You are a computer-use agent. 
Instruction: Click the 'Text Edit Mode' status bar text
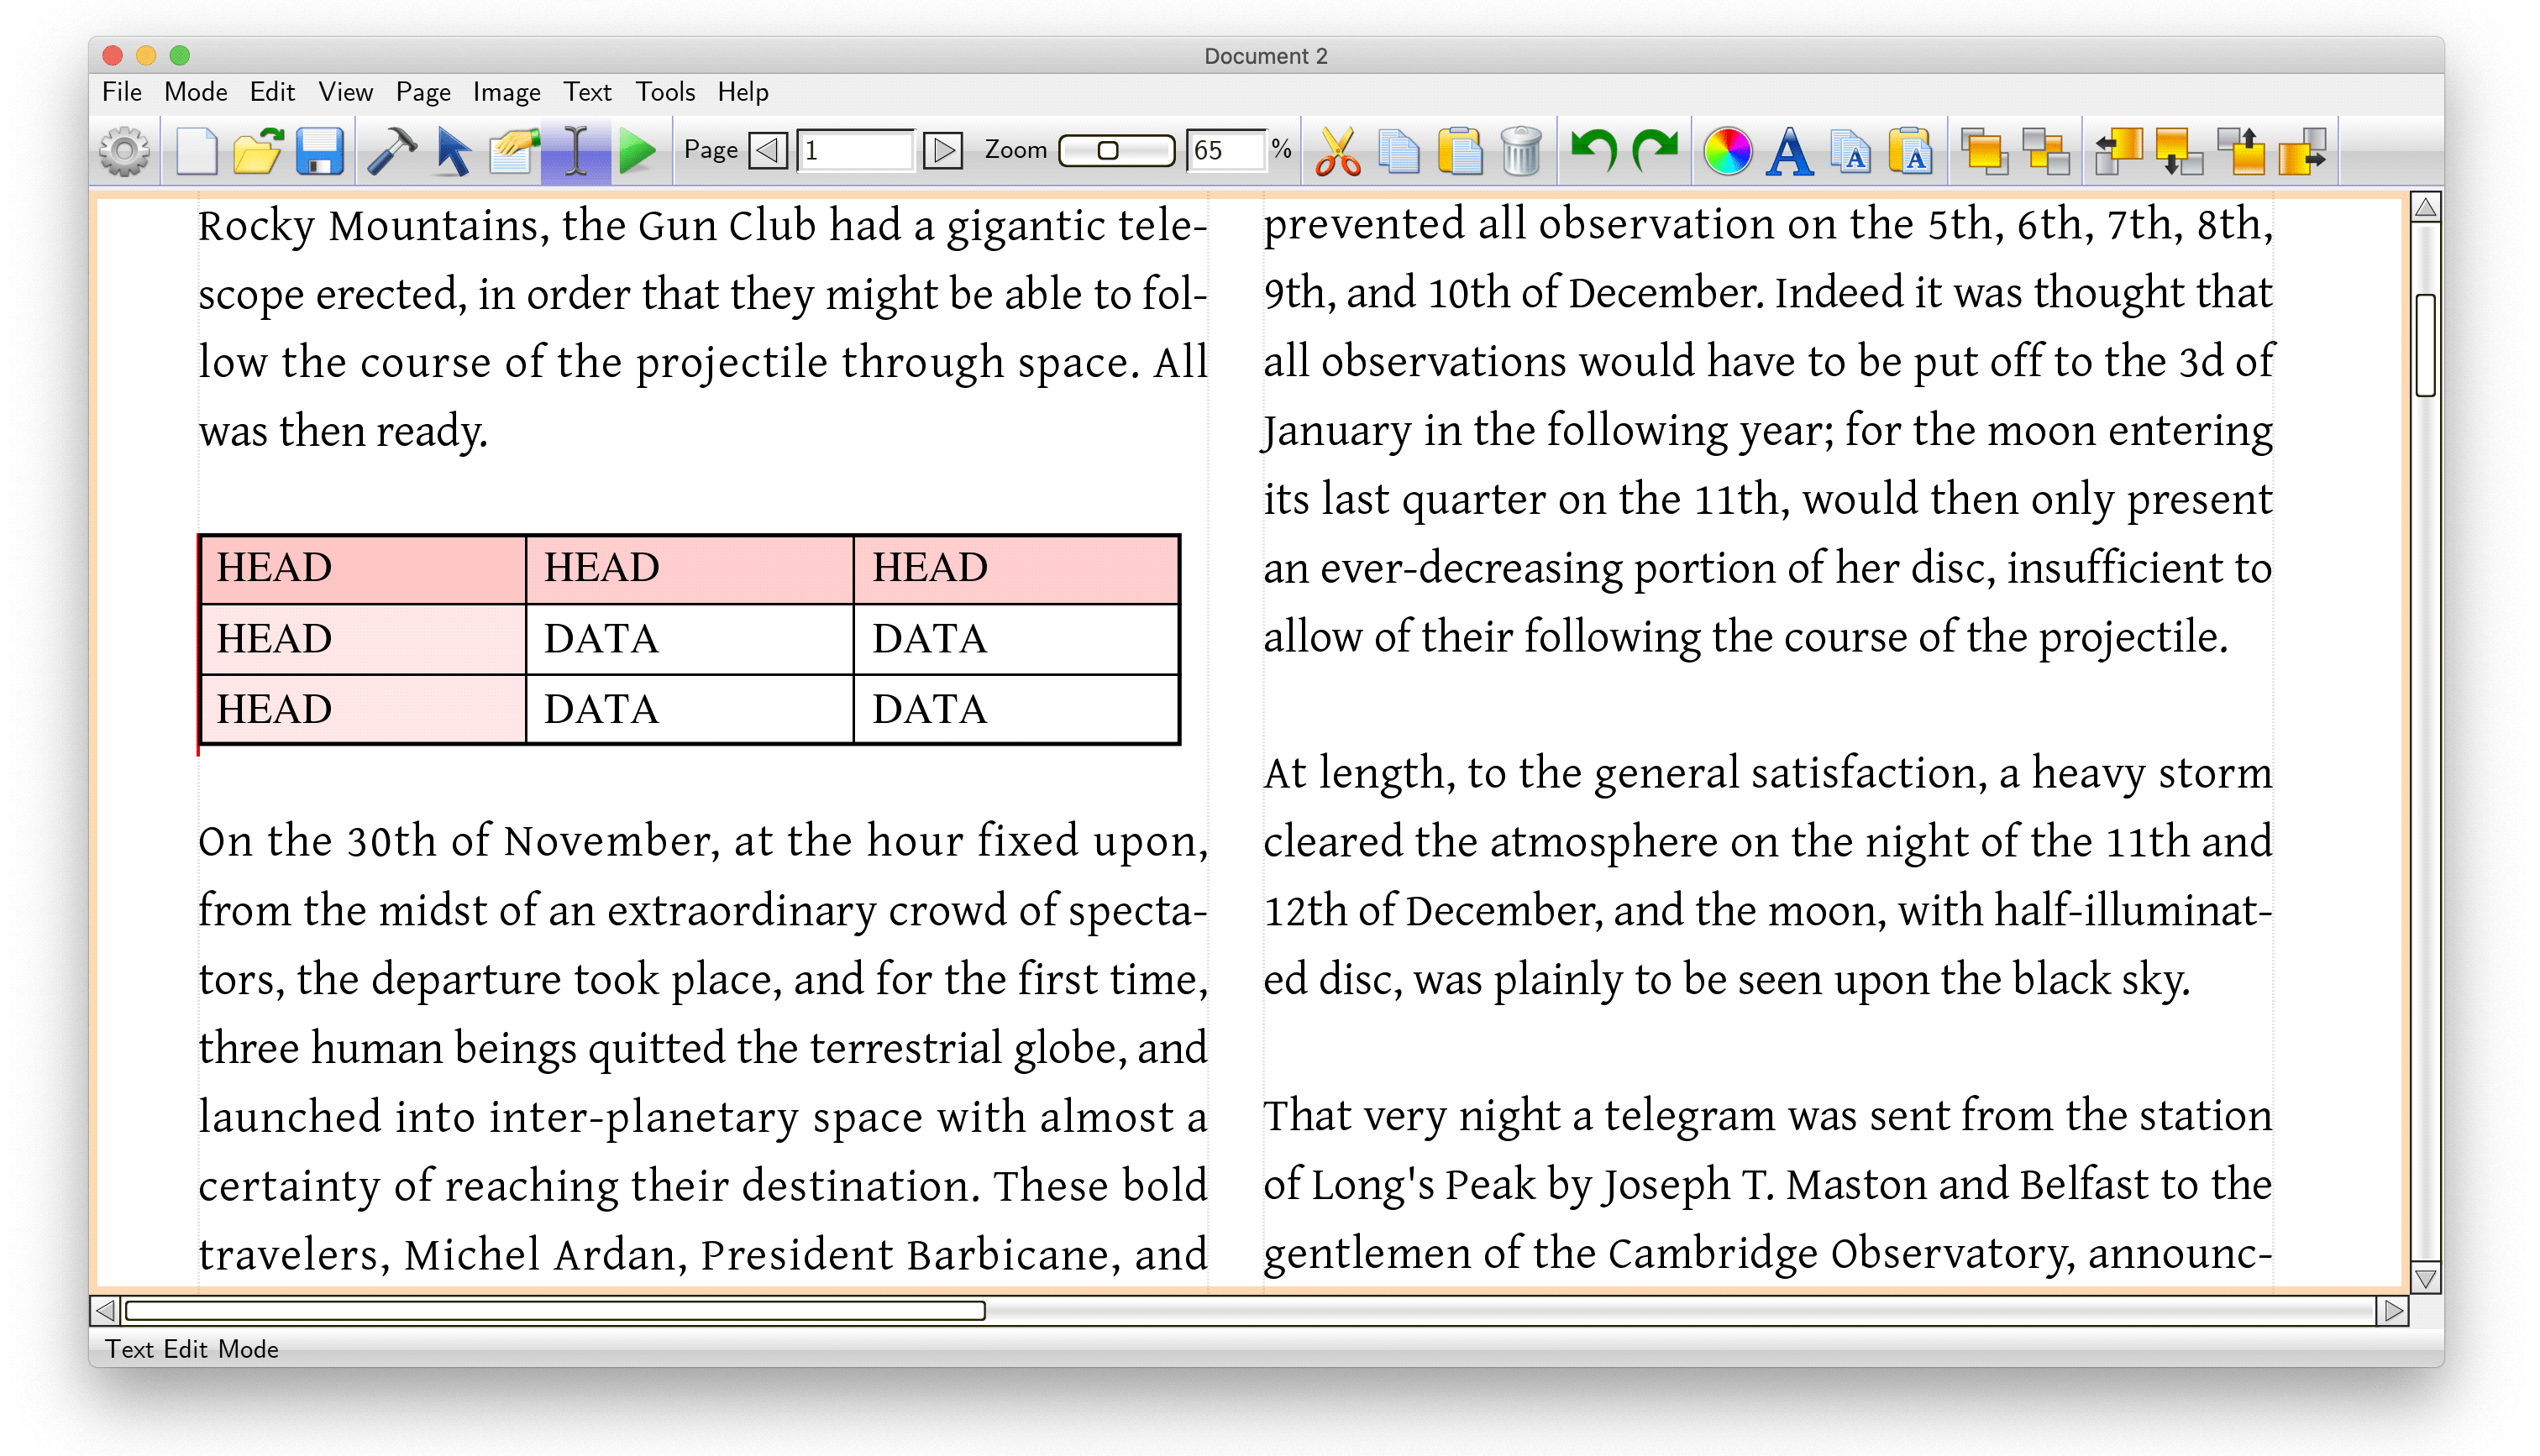pyautogui.click(x=192, y=1349)
